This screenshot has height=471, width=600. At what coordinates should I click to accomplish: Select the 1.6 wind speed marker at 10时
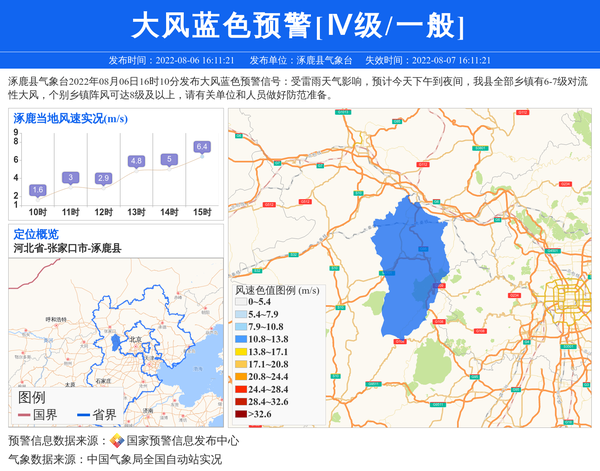[38, 190]
